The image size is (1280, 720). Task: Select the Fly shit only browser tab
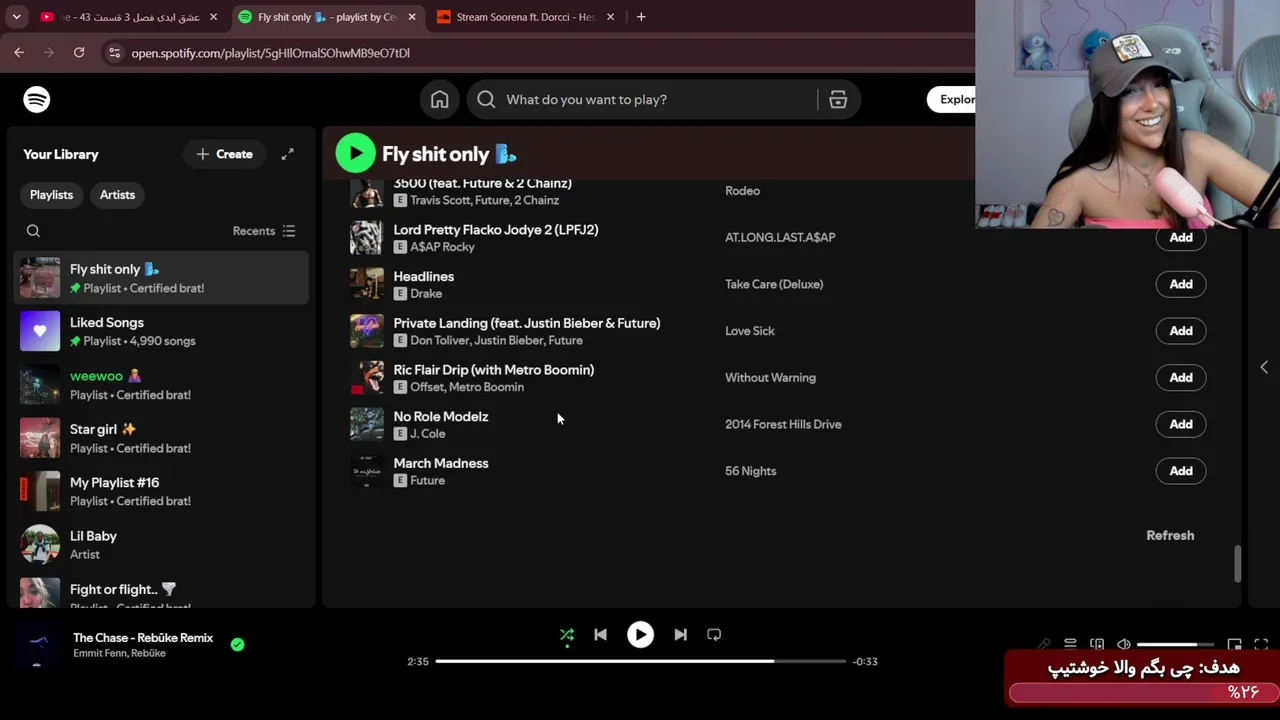pos(327,17)
